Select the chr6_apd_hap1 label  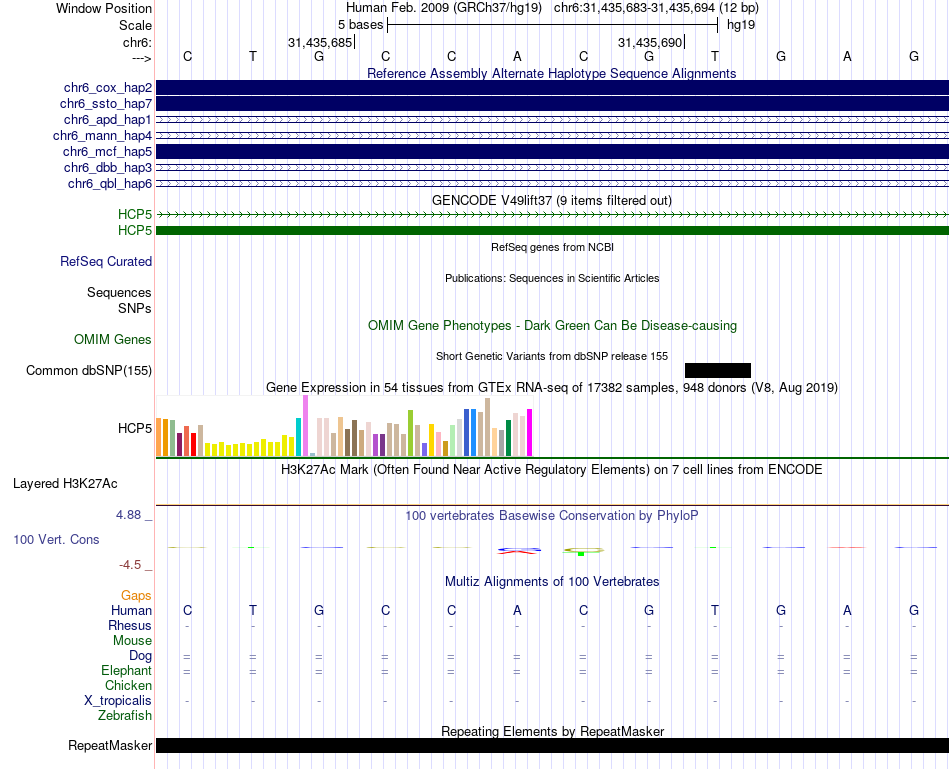pyautogui.click(x=108, y=119)
